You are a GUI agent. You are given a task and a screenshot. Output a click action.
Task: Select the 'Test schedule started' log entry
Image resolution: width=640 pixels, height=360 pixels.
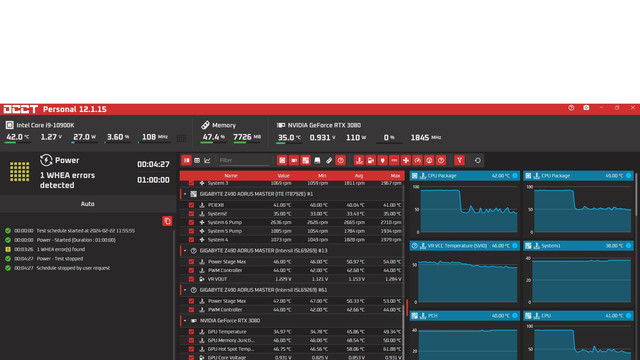click(x=86, y=231)
